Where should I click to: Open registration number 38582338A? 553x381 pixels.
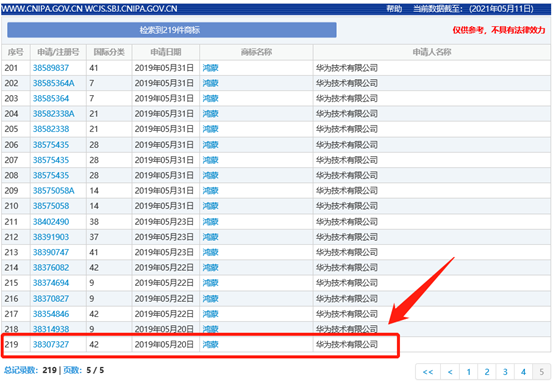coord(54,114)
